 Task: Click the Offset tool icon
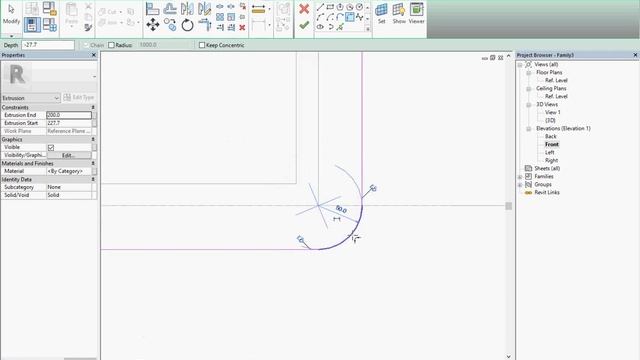pyautogui.click(x=170, y=8)
